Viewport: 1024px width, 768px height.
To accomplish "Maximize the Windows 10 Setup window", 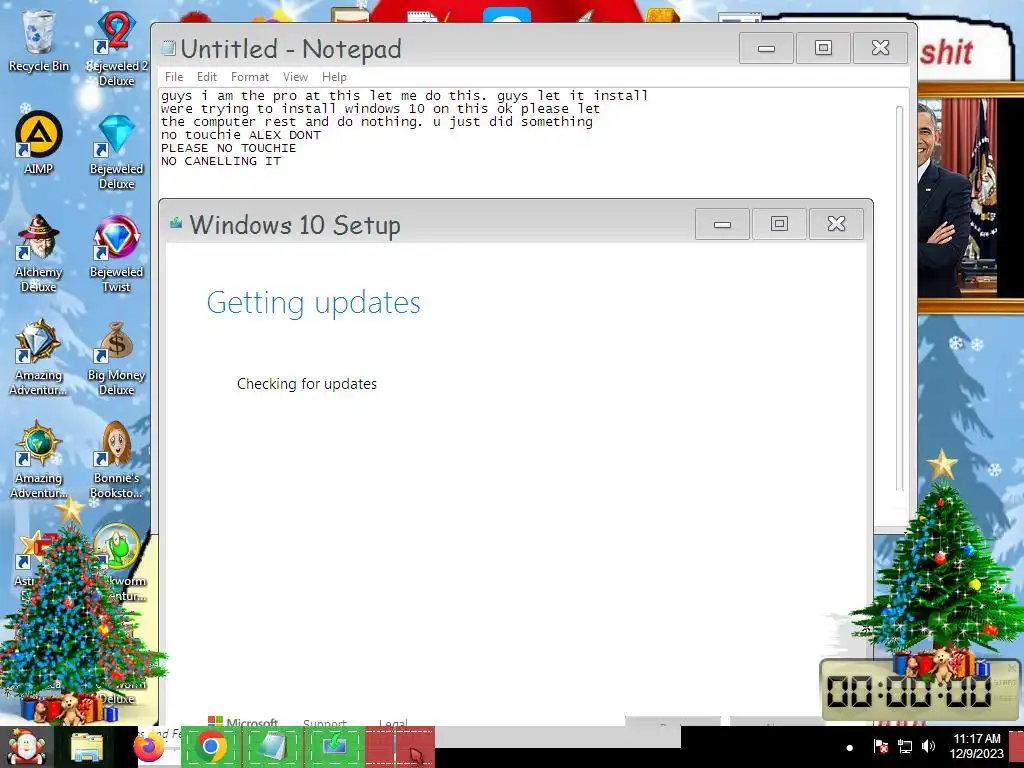I will coord(779,224).
